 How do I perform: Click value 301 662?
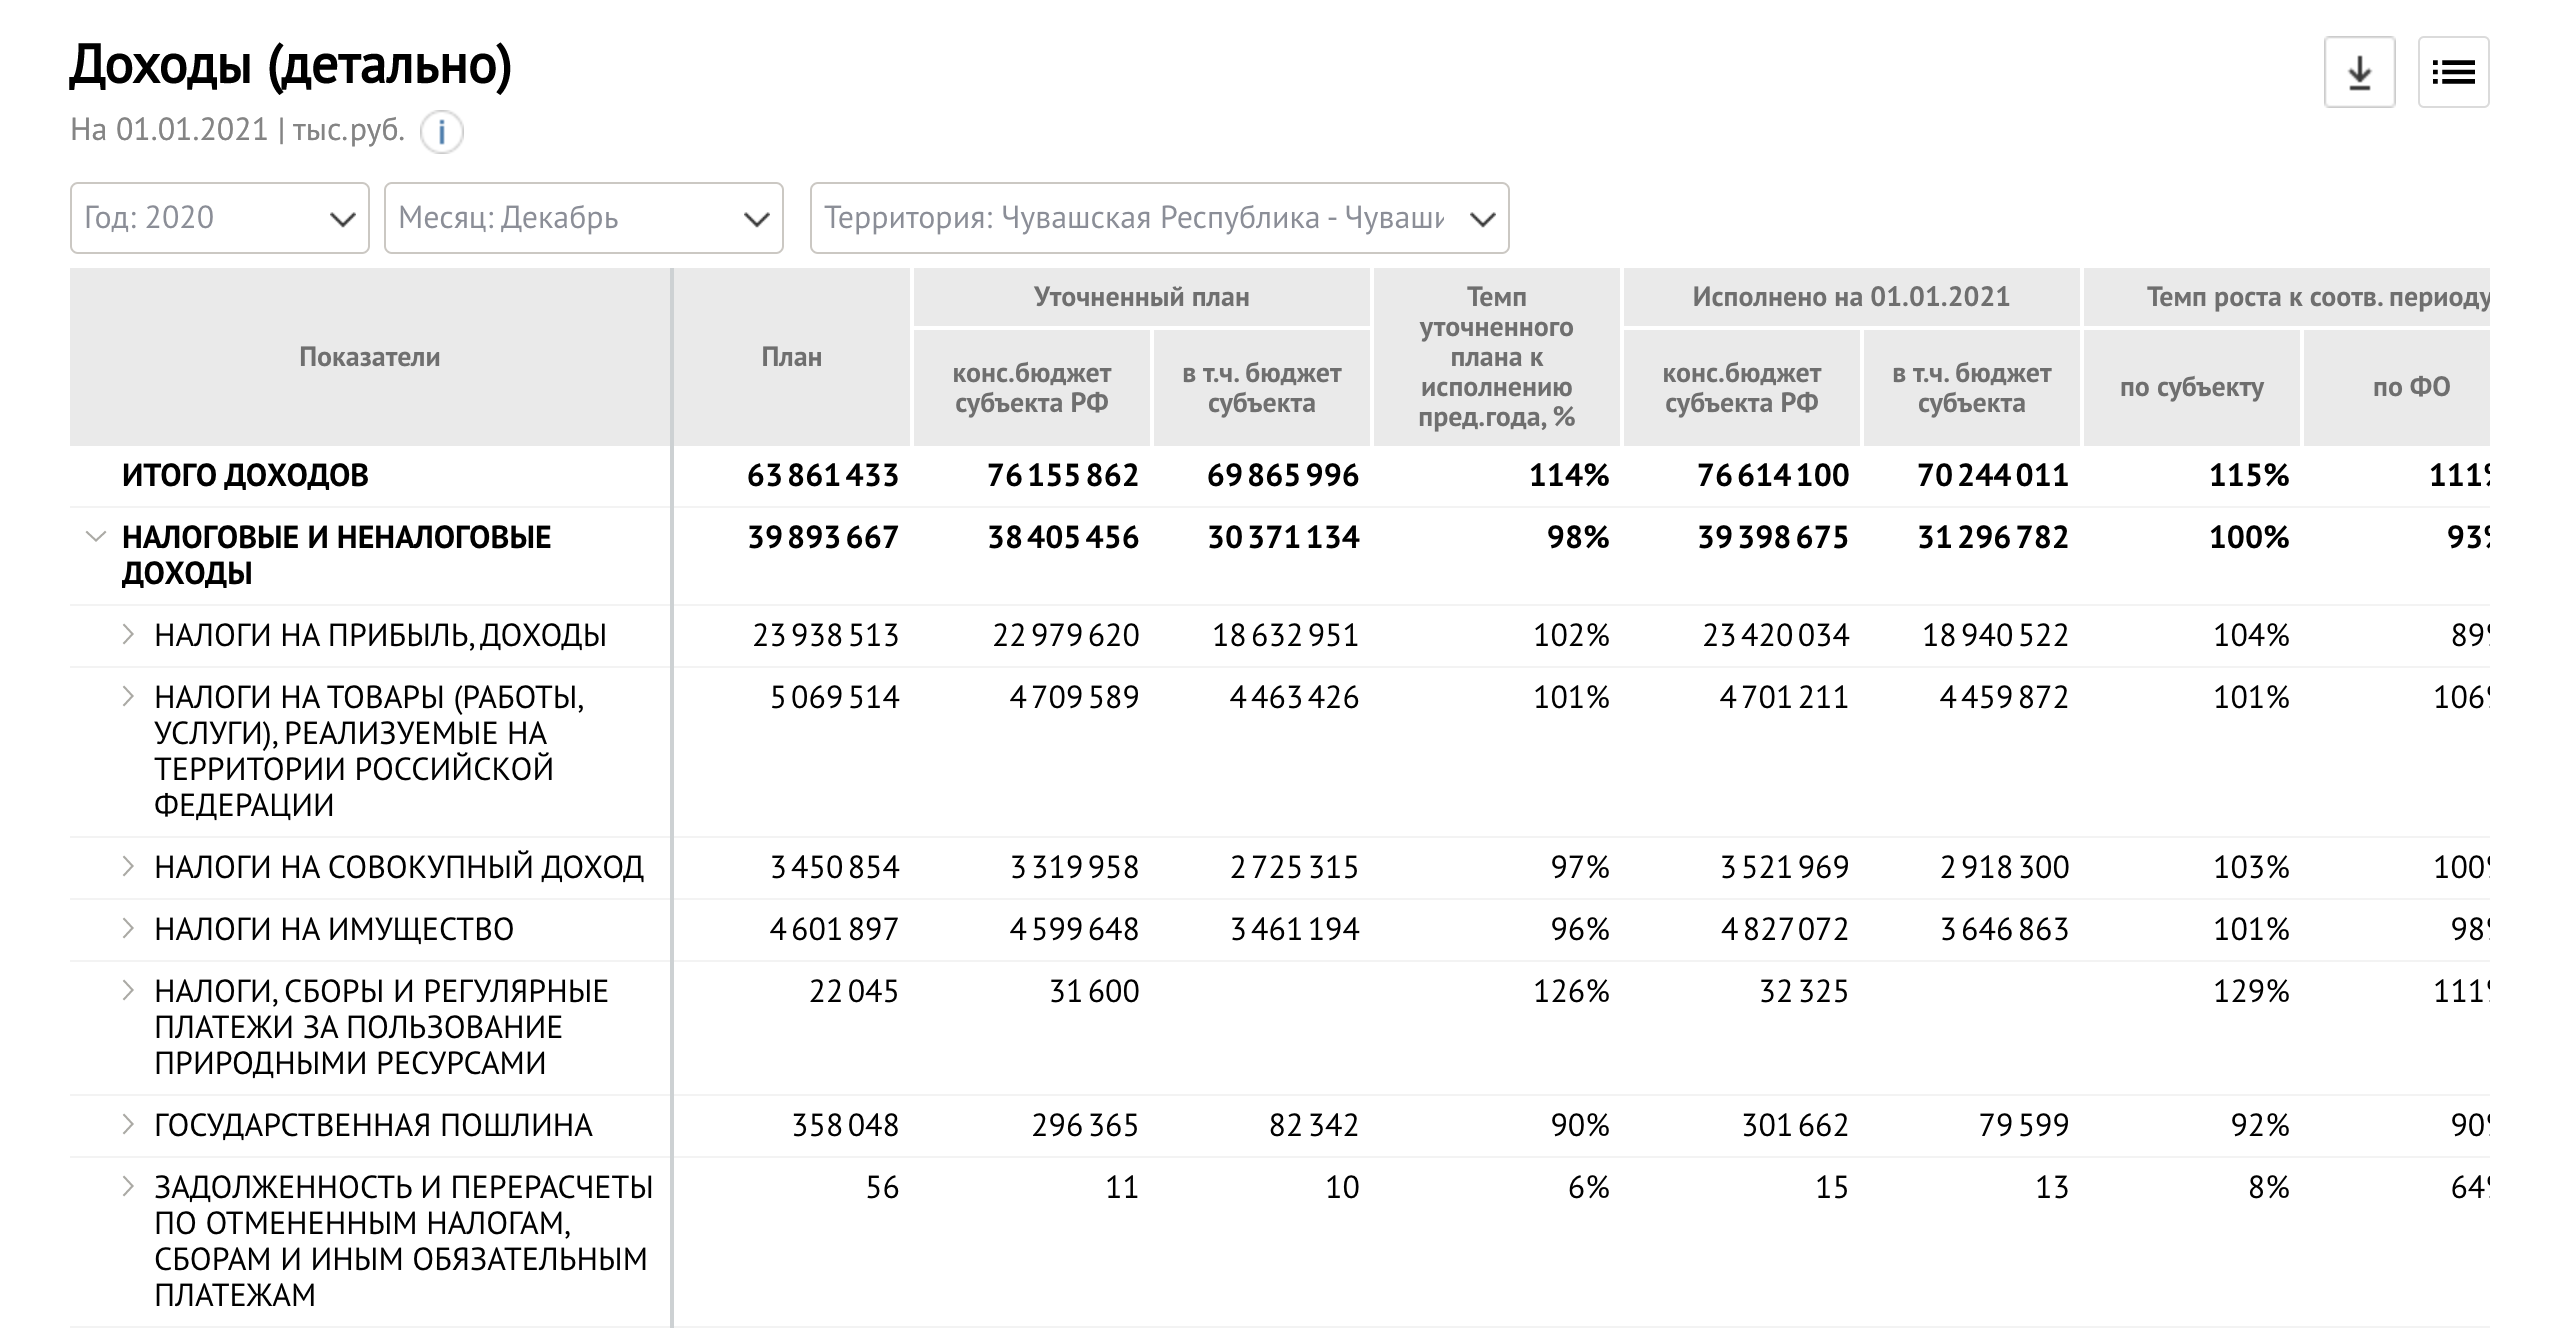pyautogui.click(x=1795, y=1125)
